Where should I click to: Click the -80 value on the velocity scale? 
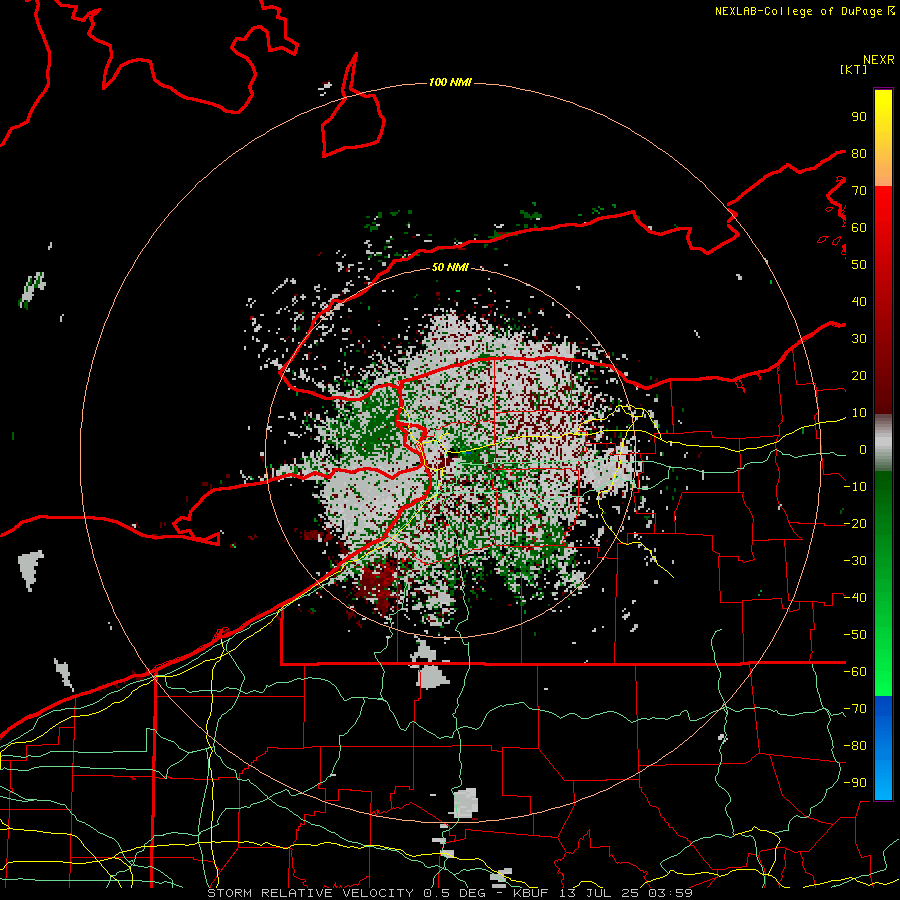[855, 746]
